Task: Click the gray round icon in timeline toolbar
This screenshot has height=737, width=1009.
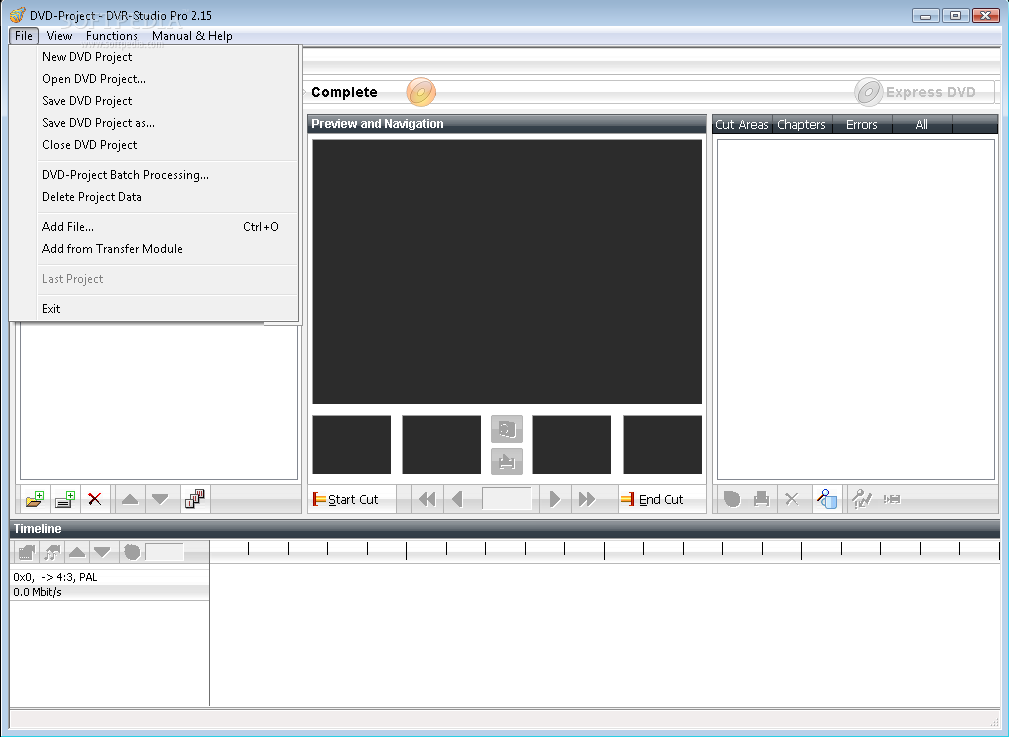Action: [132, 552]
